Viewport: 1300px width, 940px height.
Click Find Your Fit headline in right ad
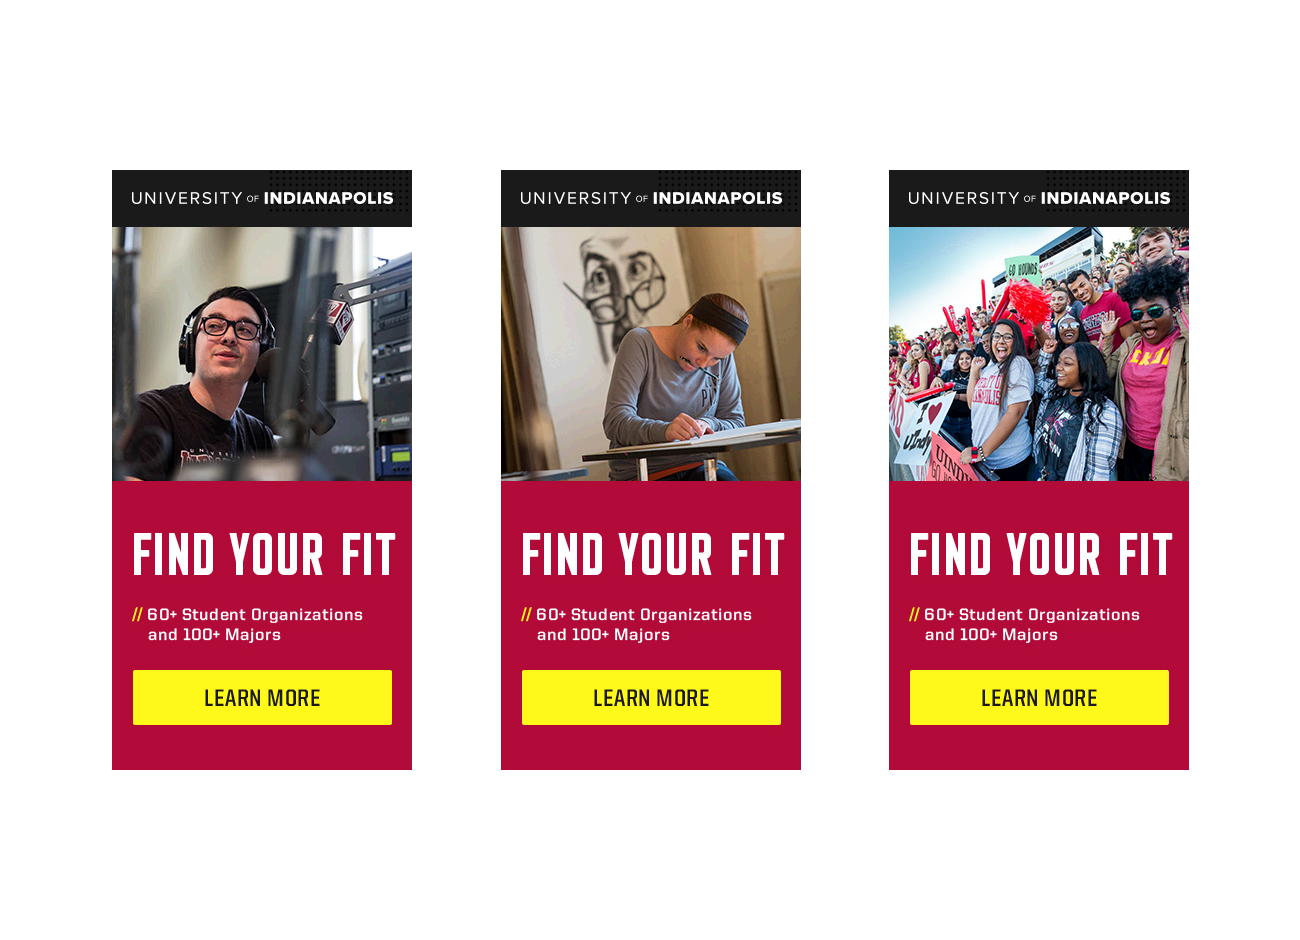point(1041,555)
